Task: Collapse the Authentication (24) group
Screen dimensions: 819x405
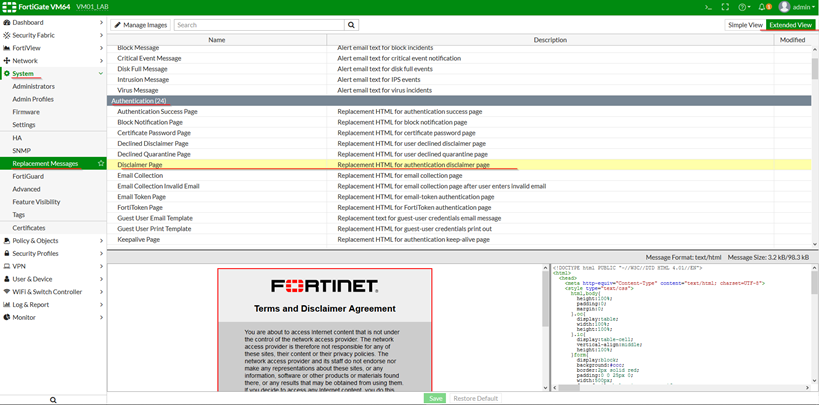Action: pyautogui.click(x=140, y=101)
